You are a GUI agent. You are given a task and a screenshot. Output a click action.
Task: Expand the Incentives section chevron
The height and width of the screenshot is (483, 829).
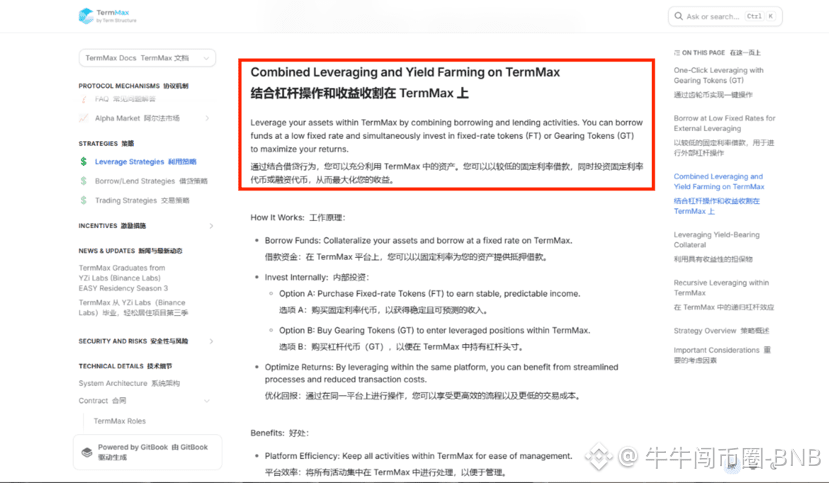point(211,226)
